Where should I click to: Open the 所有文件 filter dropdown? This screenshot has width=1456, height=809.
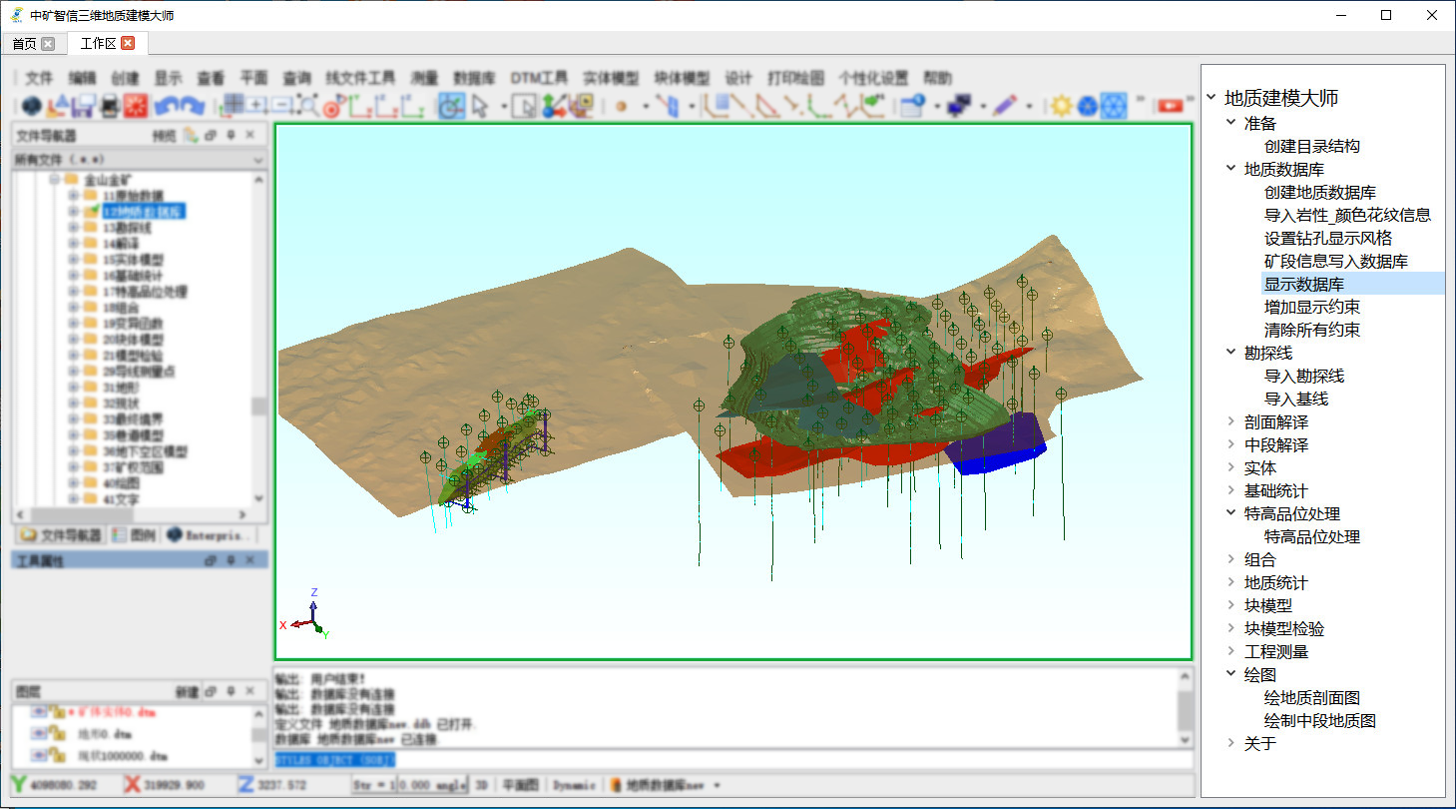point(258,160)
